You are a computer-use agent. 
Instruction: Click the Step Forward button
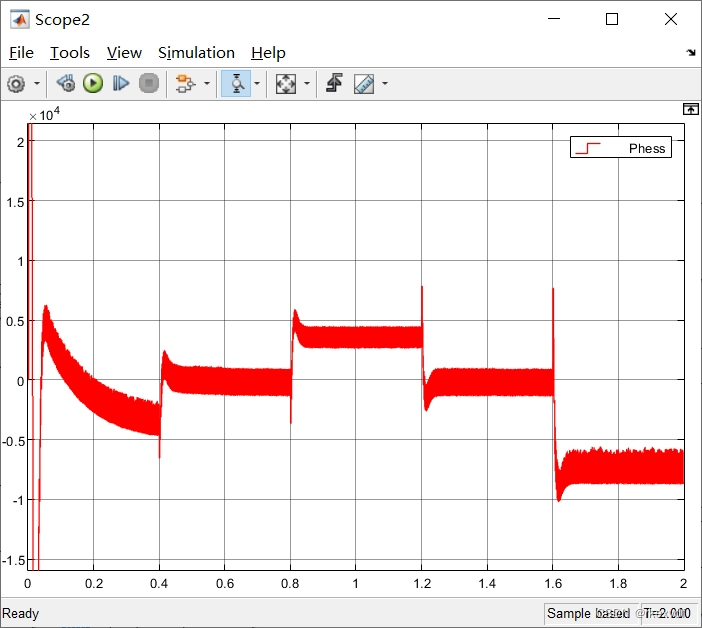[121, 83]
